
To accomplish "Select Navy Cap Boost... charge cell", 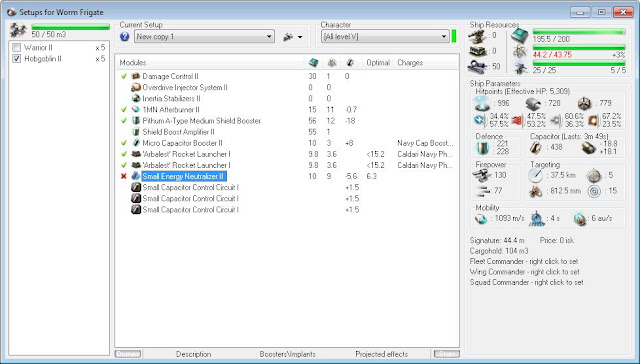I will [x=425, y=143].
